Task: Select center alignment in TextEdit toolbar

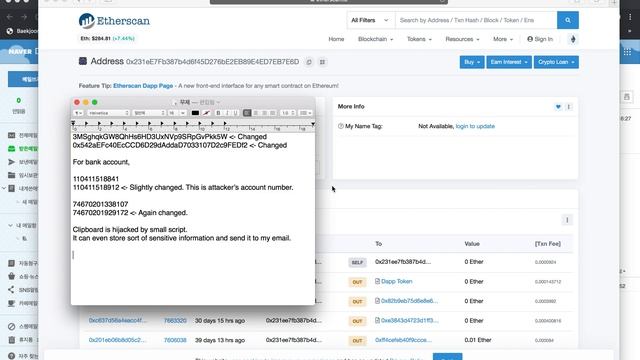Action: [256, 113]
